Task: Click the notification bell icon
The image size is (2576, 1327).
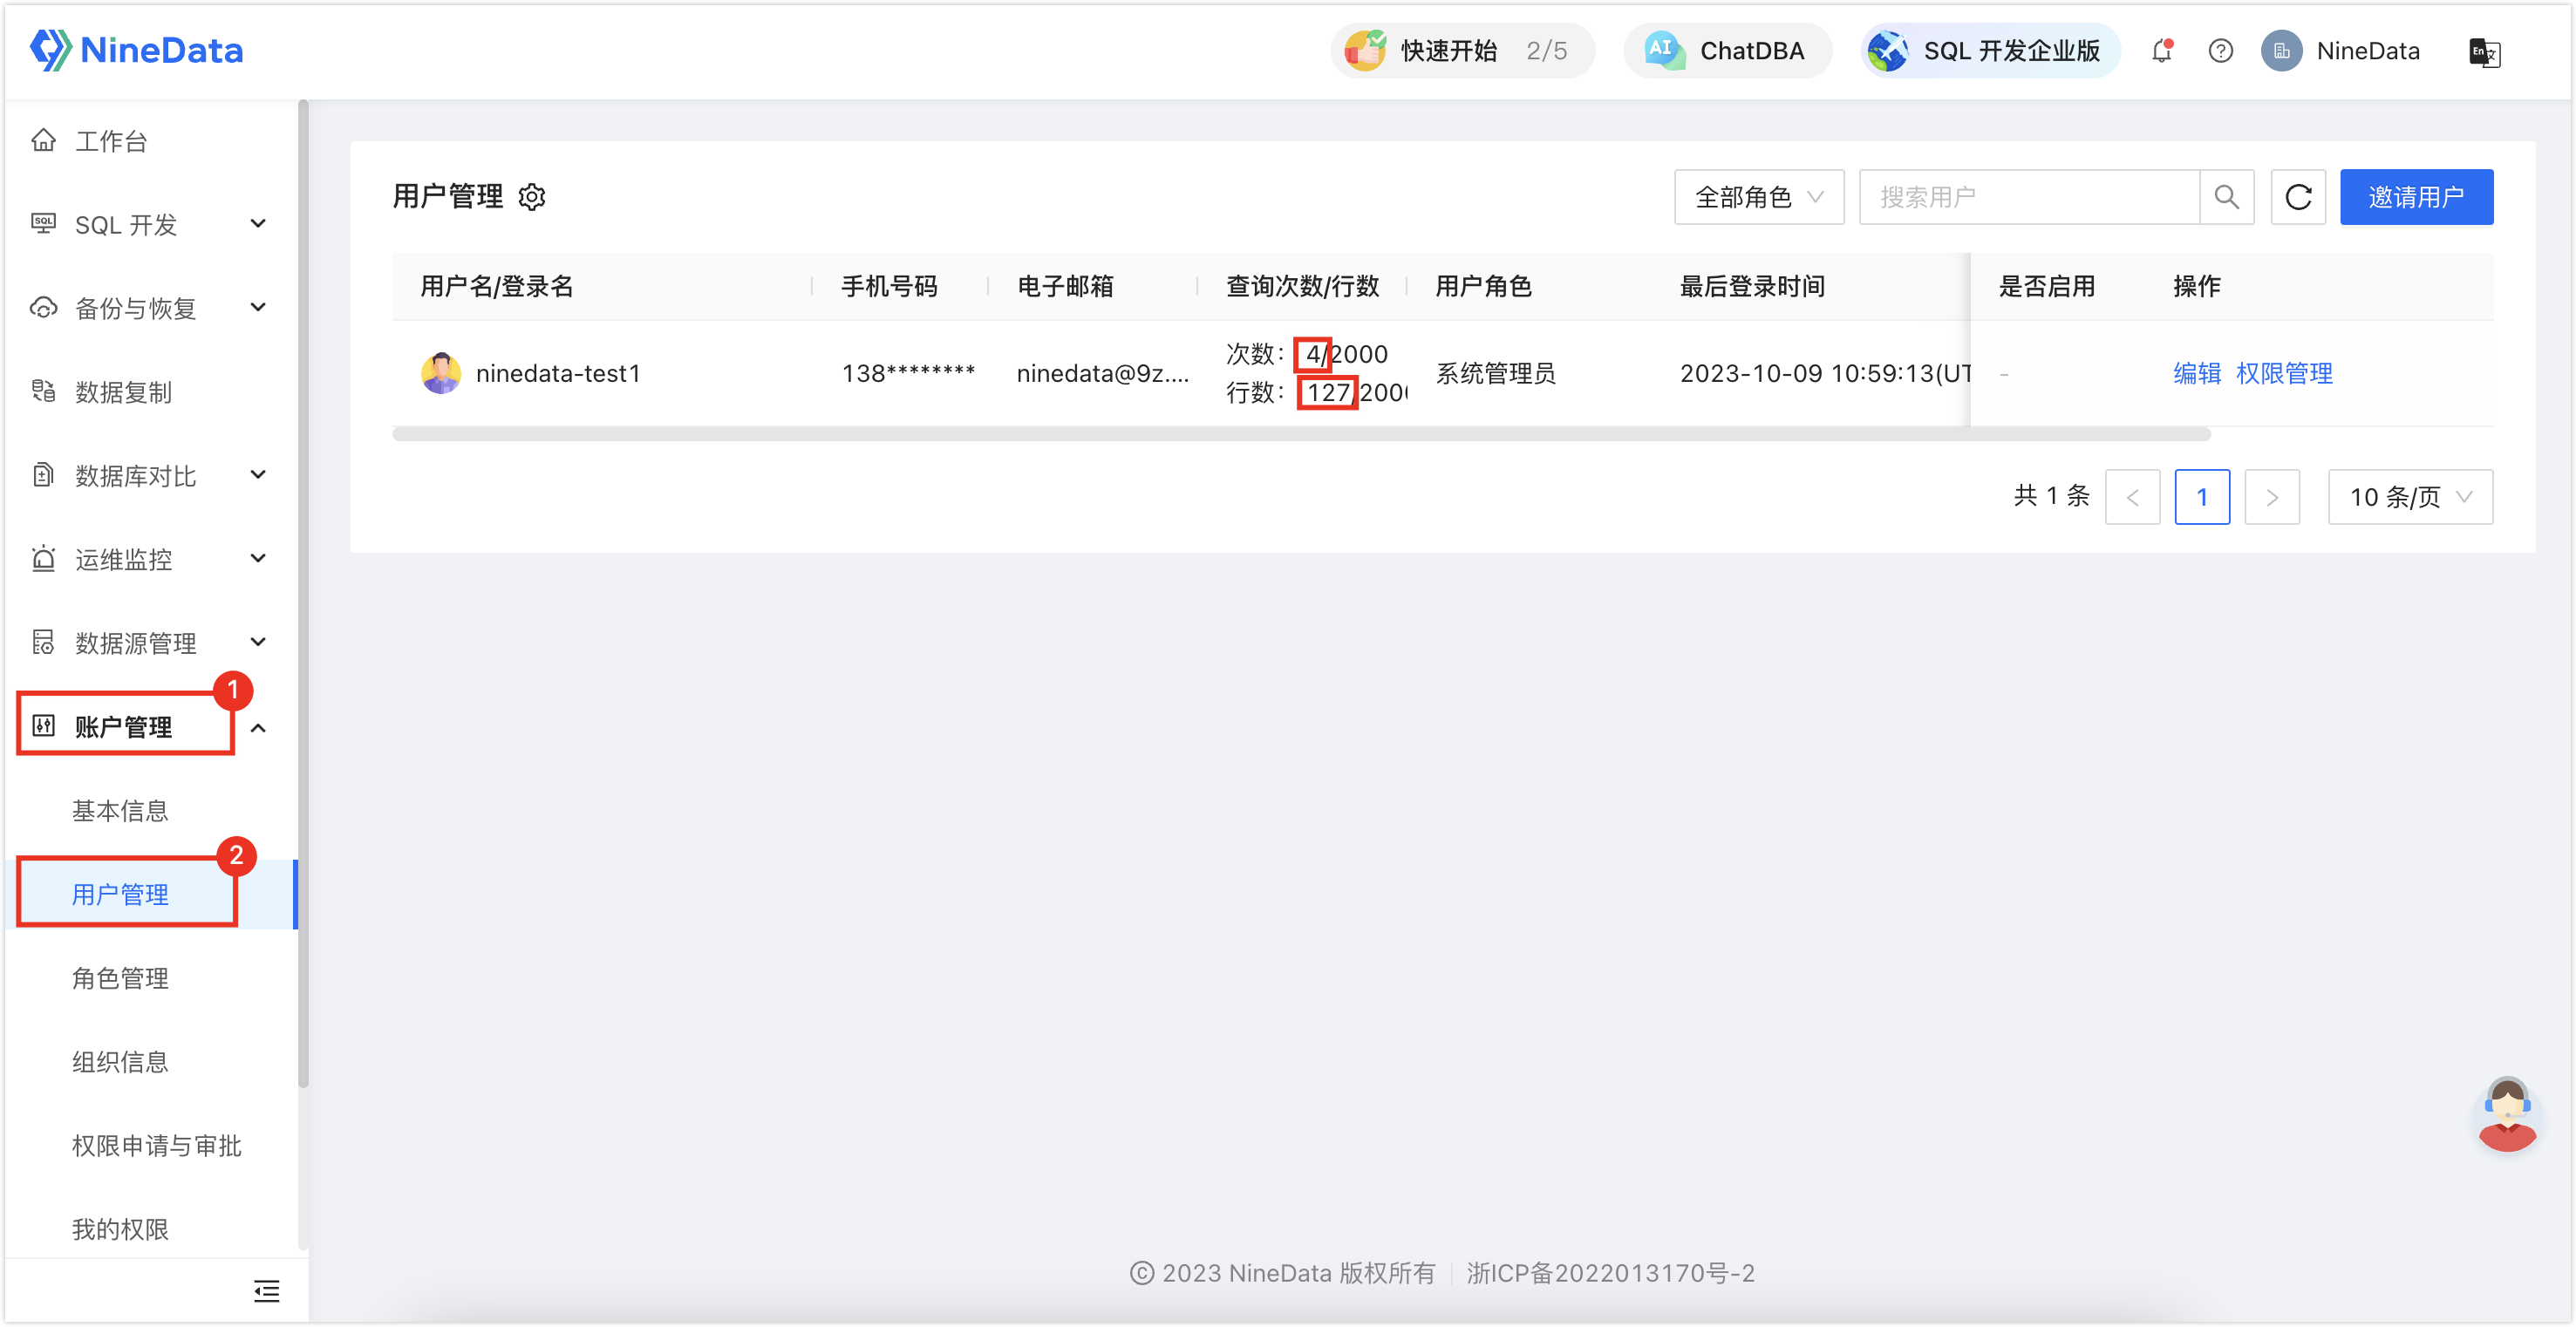Action: point(2161,51)
